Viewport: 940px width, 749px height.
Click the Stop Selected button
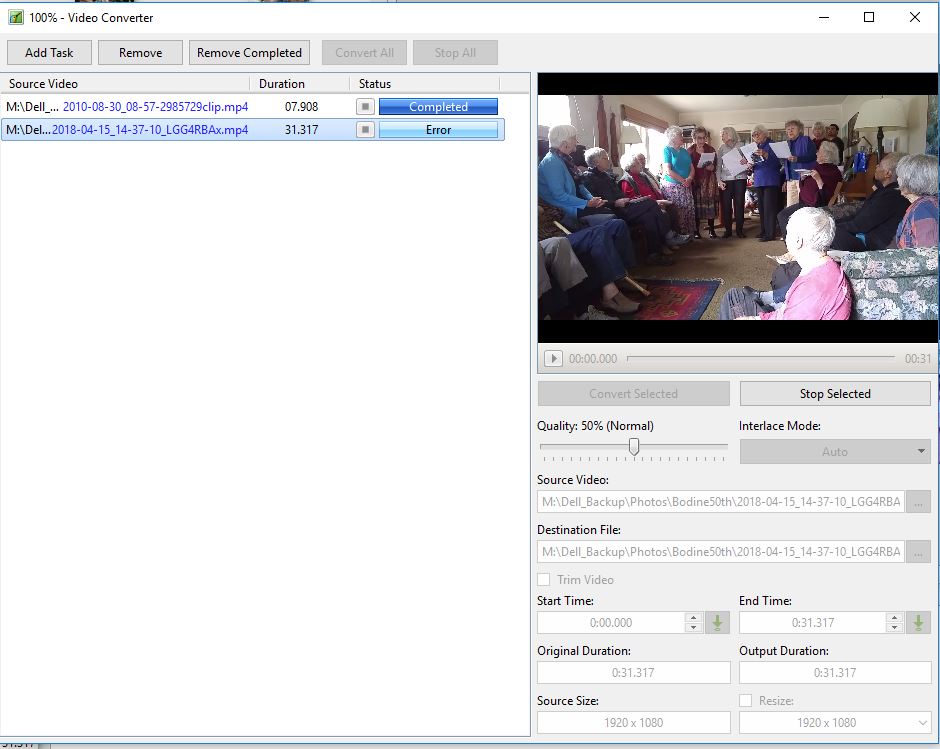tap(835, 394)
